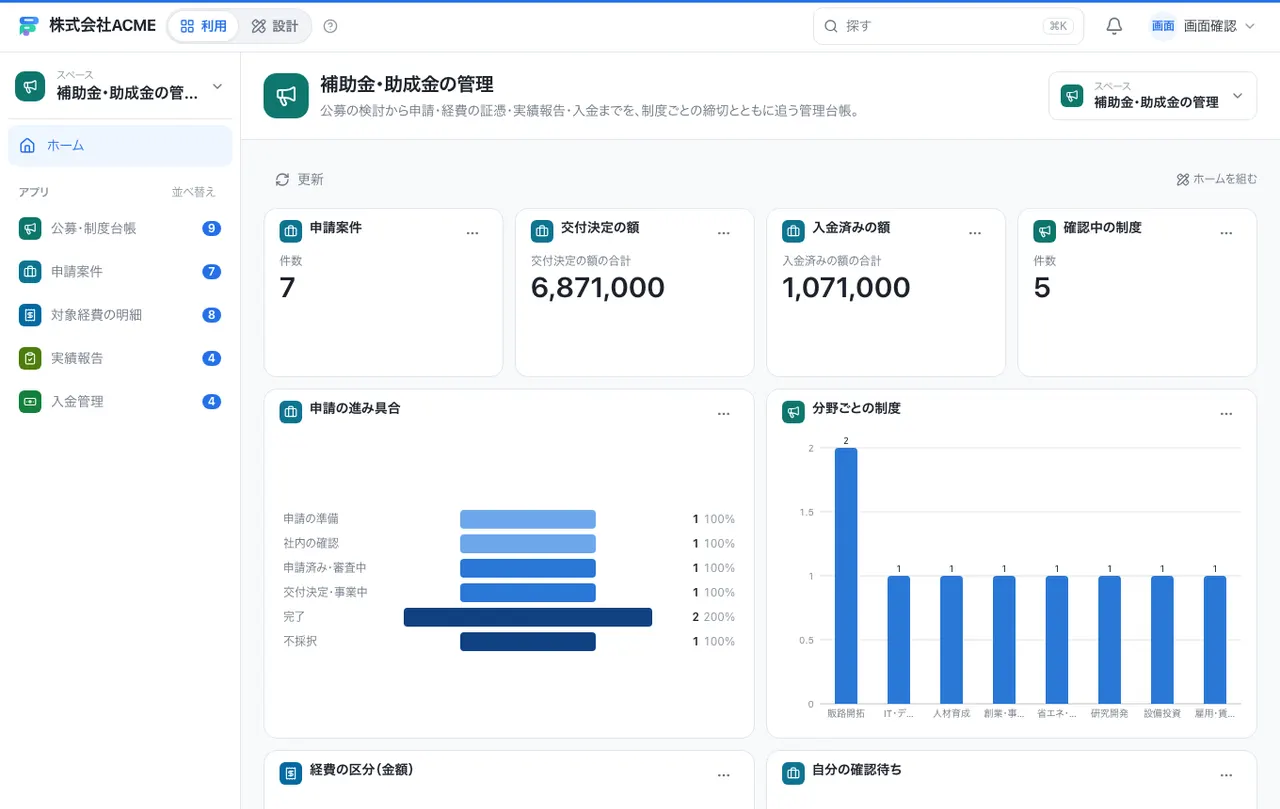Image resolution: width=1280 pixels, height=809 pixels.
Task: Open the help question mark icon
Action: point(331,26)
